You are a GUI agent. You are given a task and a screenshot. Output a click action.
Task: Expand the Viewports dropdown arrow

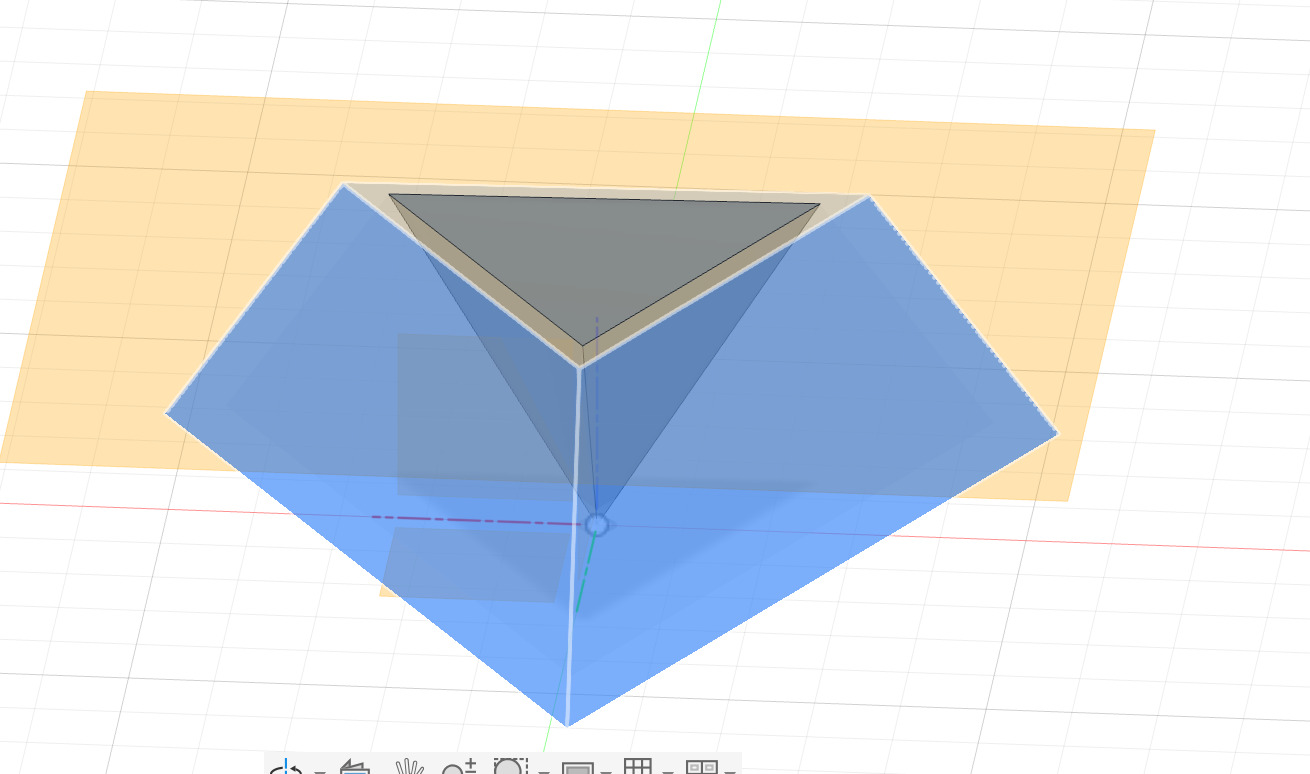pyautogui.click(x=730, y=771)
